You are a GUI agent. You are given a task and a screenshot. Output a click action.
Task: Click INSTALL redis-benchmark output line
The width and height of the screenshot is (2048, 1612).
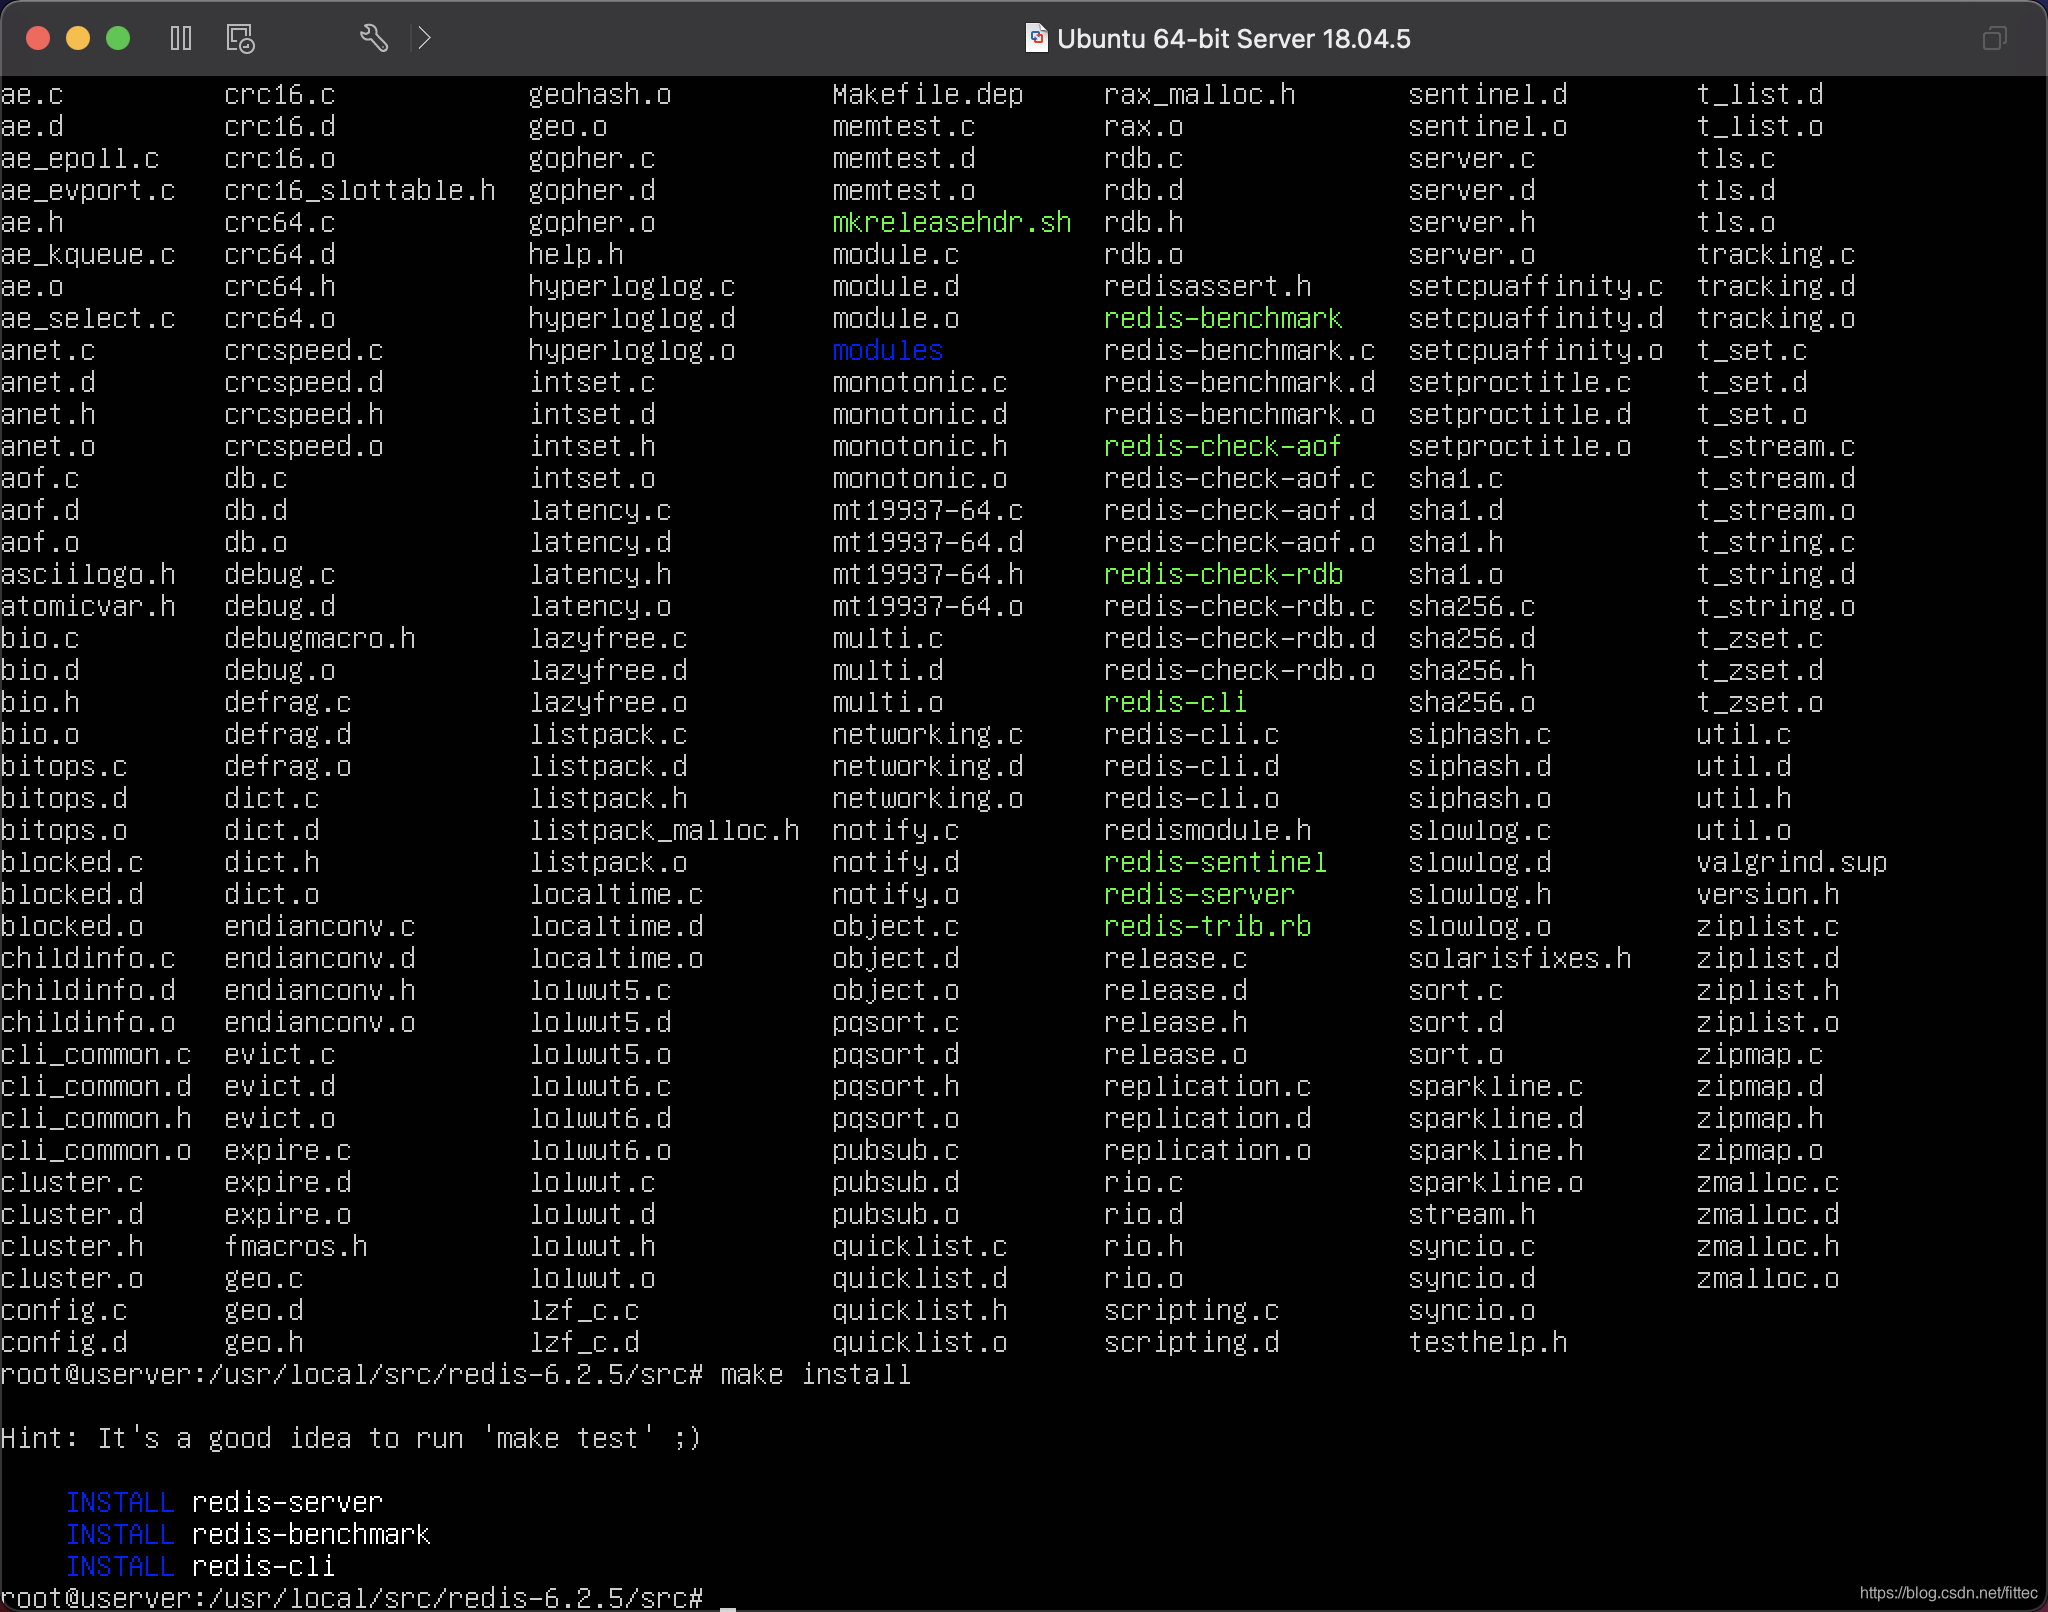click(x=248, y=1534)
